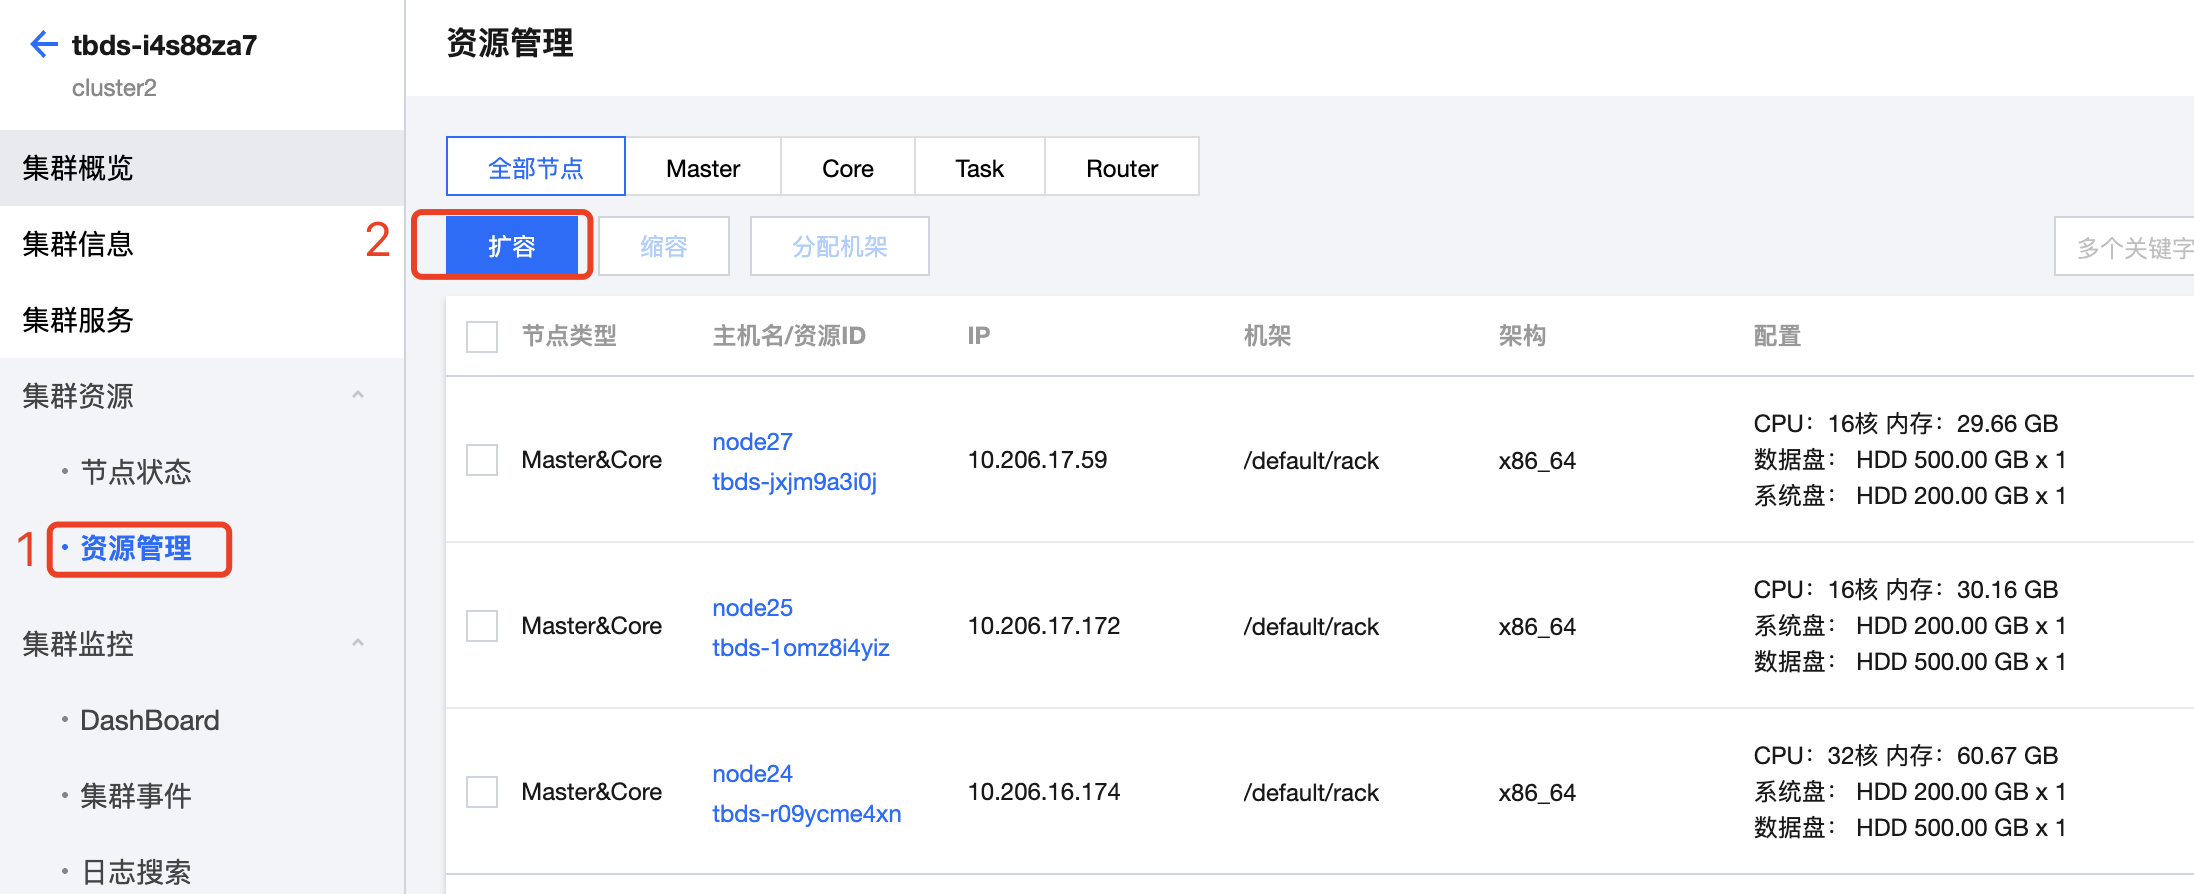This screenshot has width=2194, height=894.
Task: Open the Task node tab
Action: click(x=979, y=168)
